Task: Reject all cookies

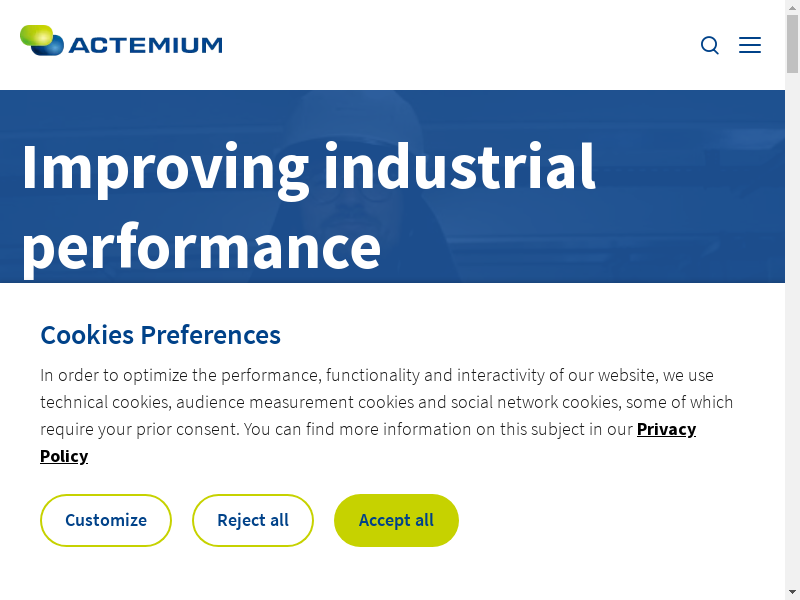Action: click(253, 520)
